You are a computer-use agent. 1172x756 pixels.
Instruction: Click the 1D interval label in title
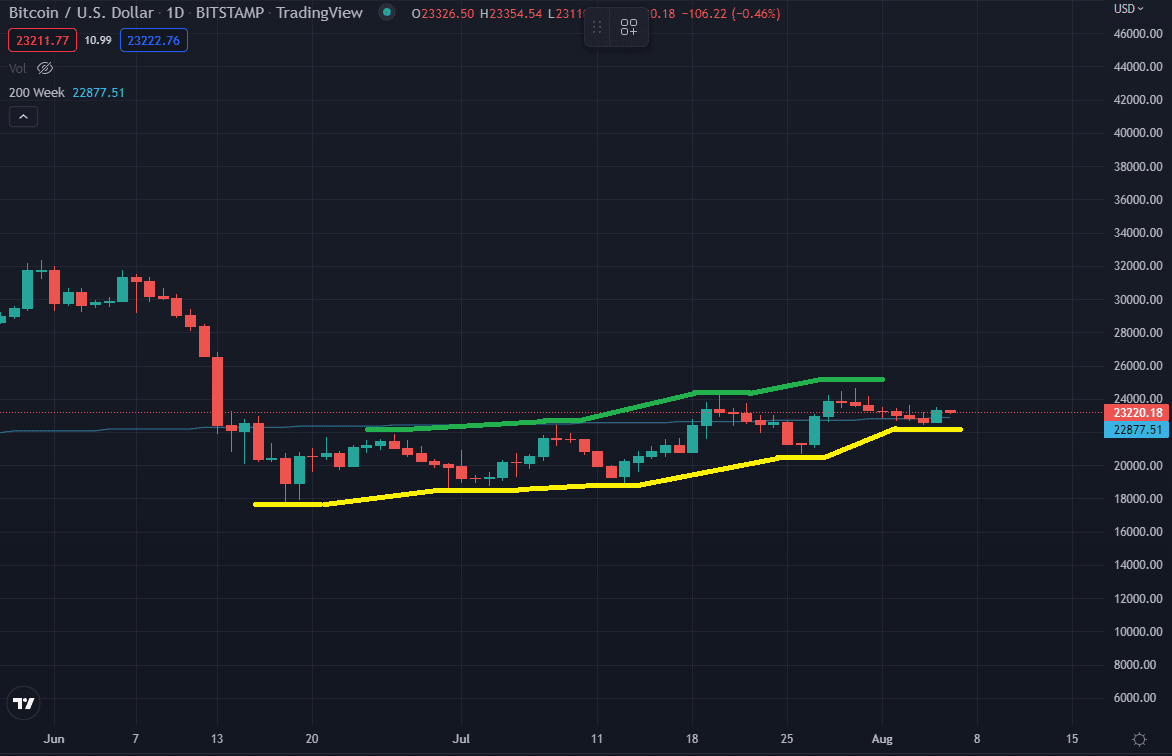[x=175, y=13]
